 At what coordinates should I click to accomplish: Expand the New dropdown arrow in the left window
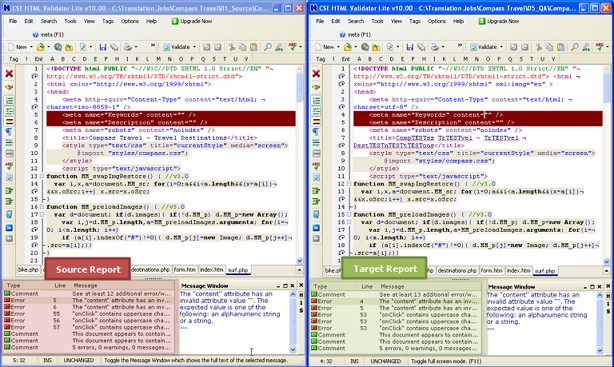click(31, 47)
